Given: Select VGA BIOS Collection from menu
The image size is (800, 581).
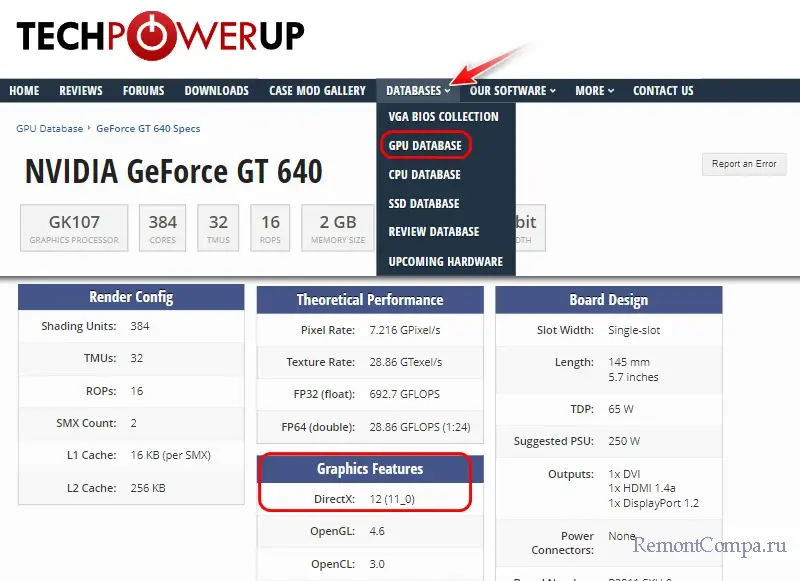Looking at the screenshot, I should [443, 117].
